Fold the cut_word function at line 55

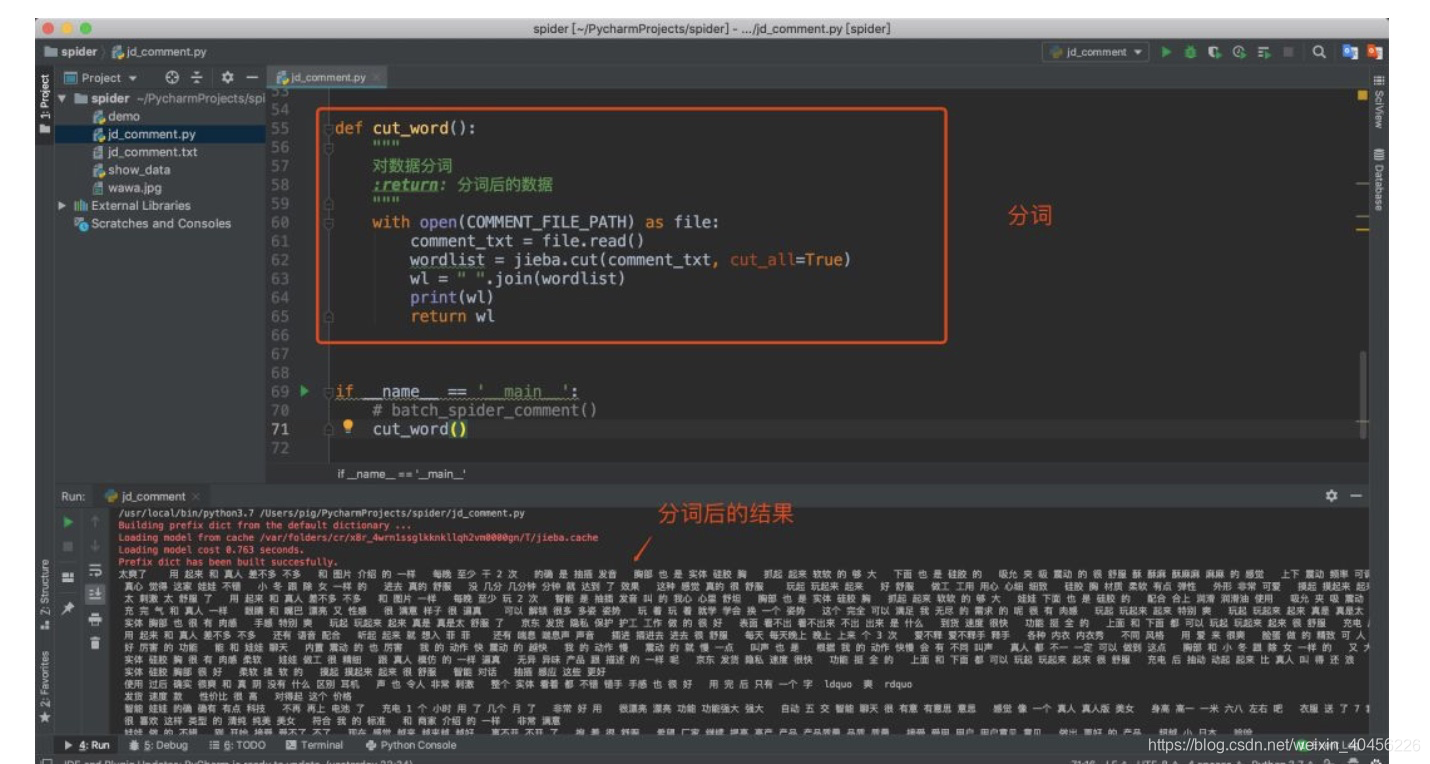click(x=327, y=128)
